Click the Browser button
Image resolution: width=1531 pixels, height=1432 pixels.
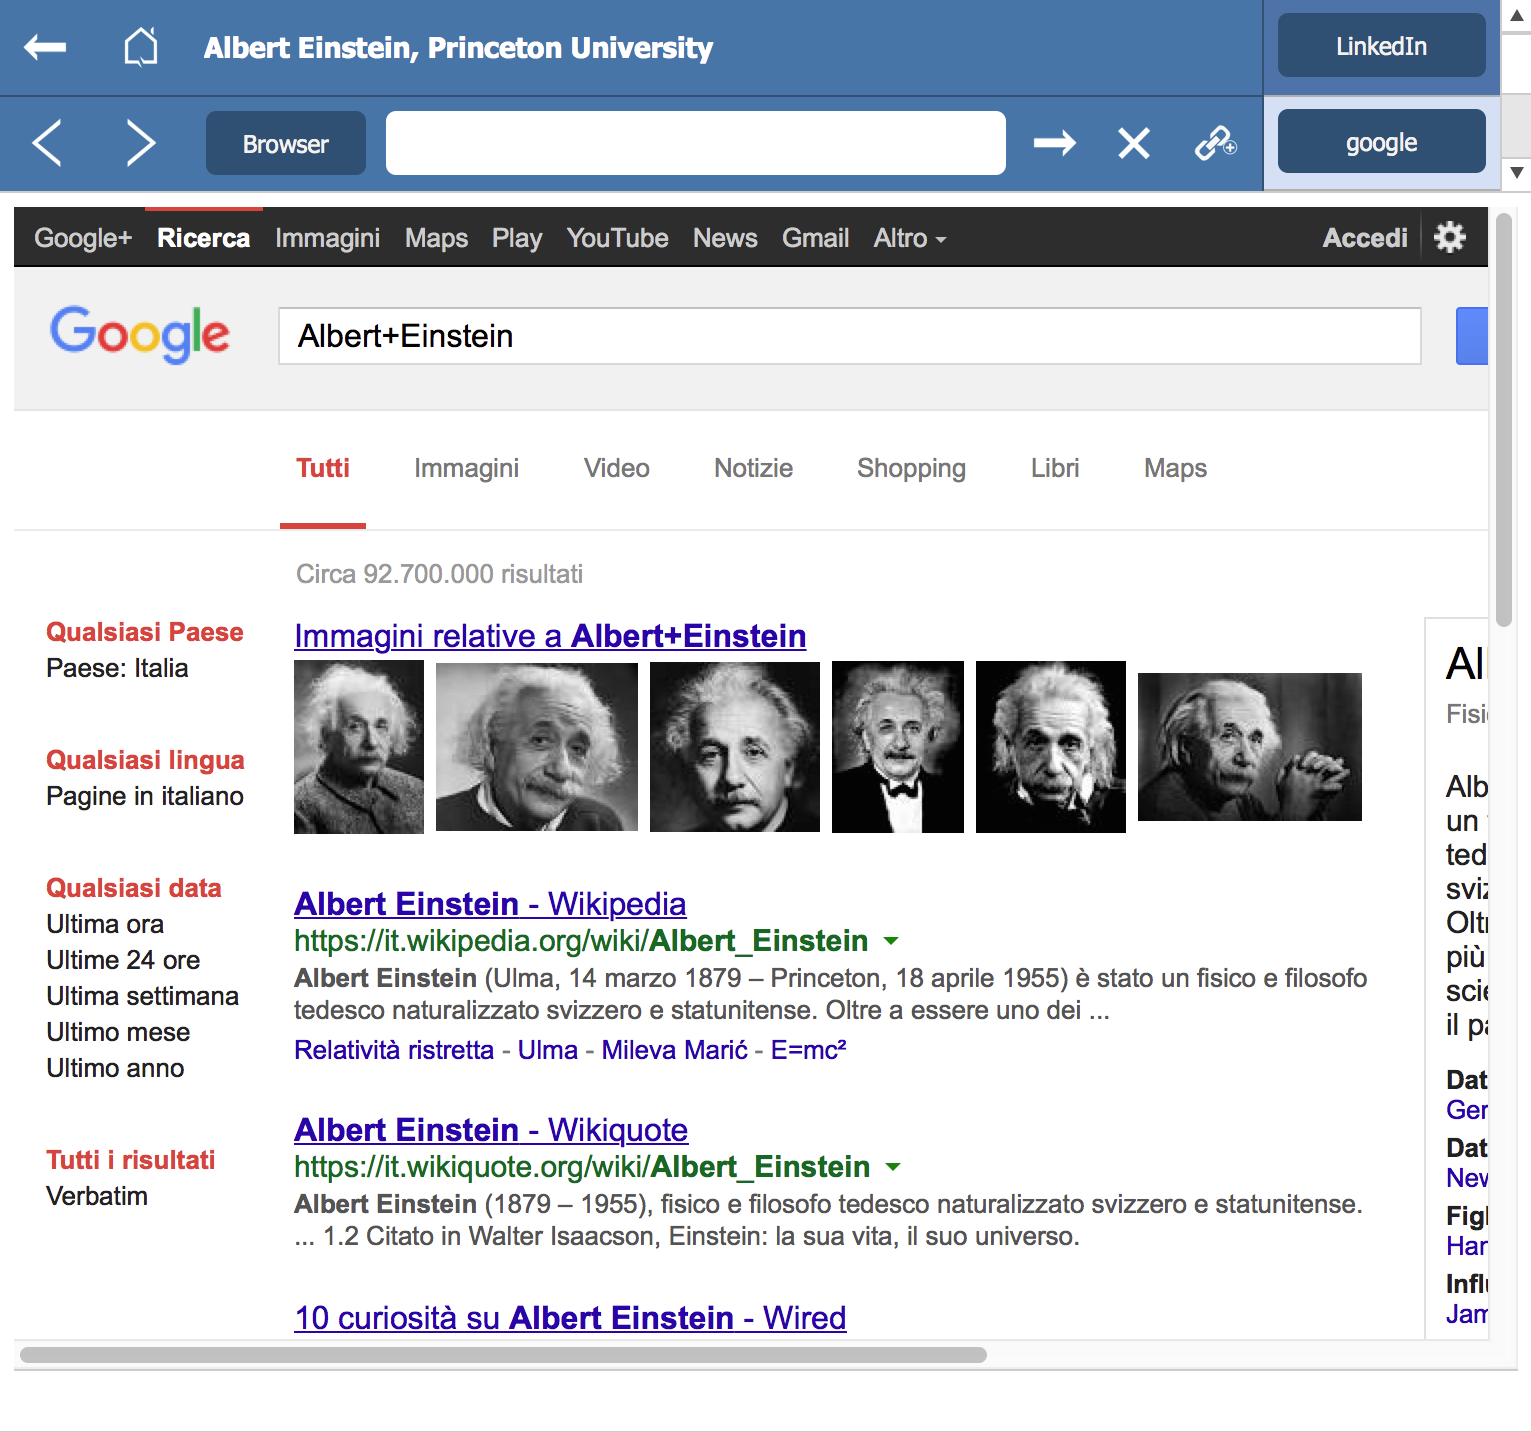pyautogui.click(x=286, y=143)
